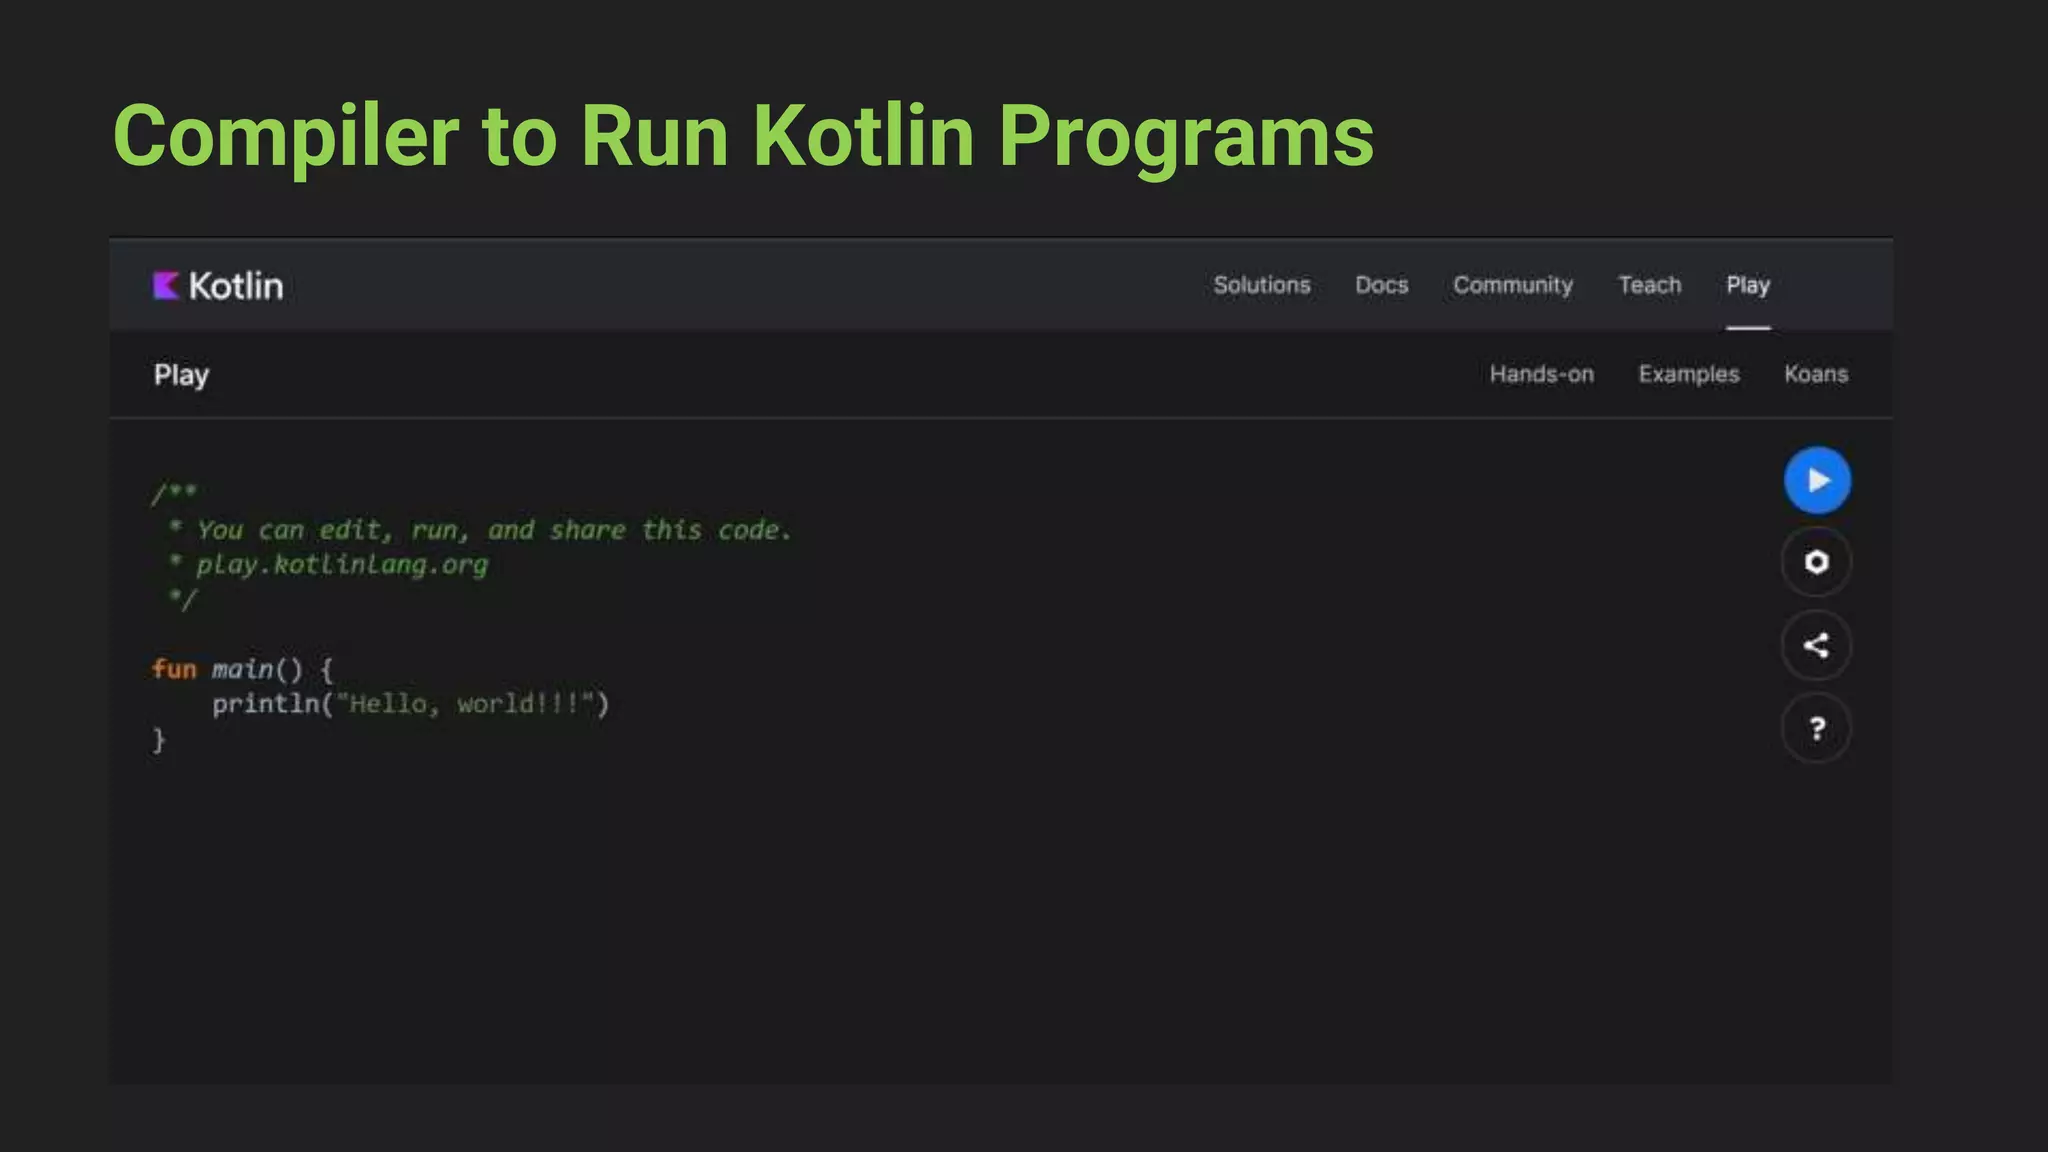Click the Kotlin logo
Viewport: 2048px width, 1152px height.
pyautogui.click(x=218, y=286)
